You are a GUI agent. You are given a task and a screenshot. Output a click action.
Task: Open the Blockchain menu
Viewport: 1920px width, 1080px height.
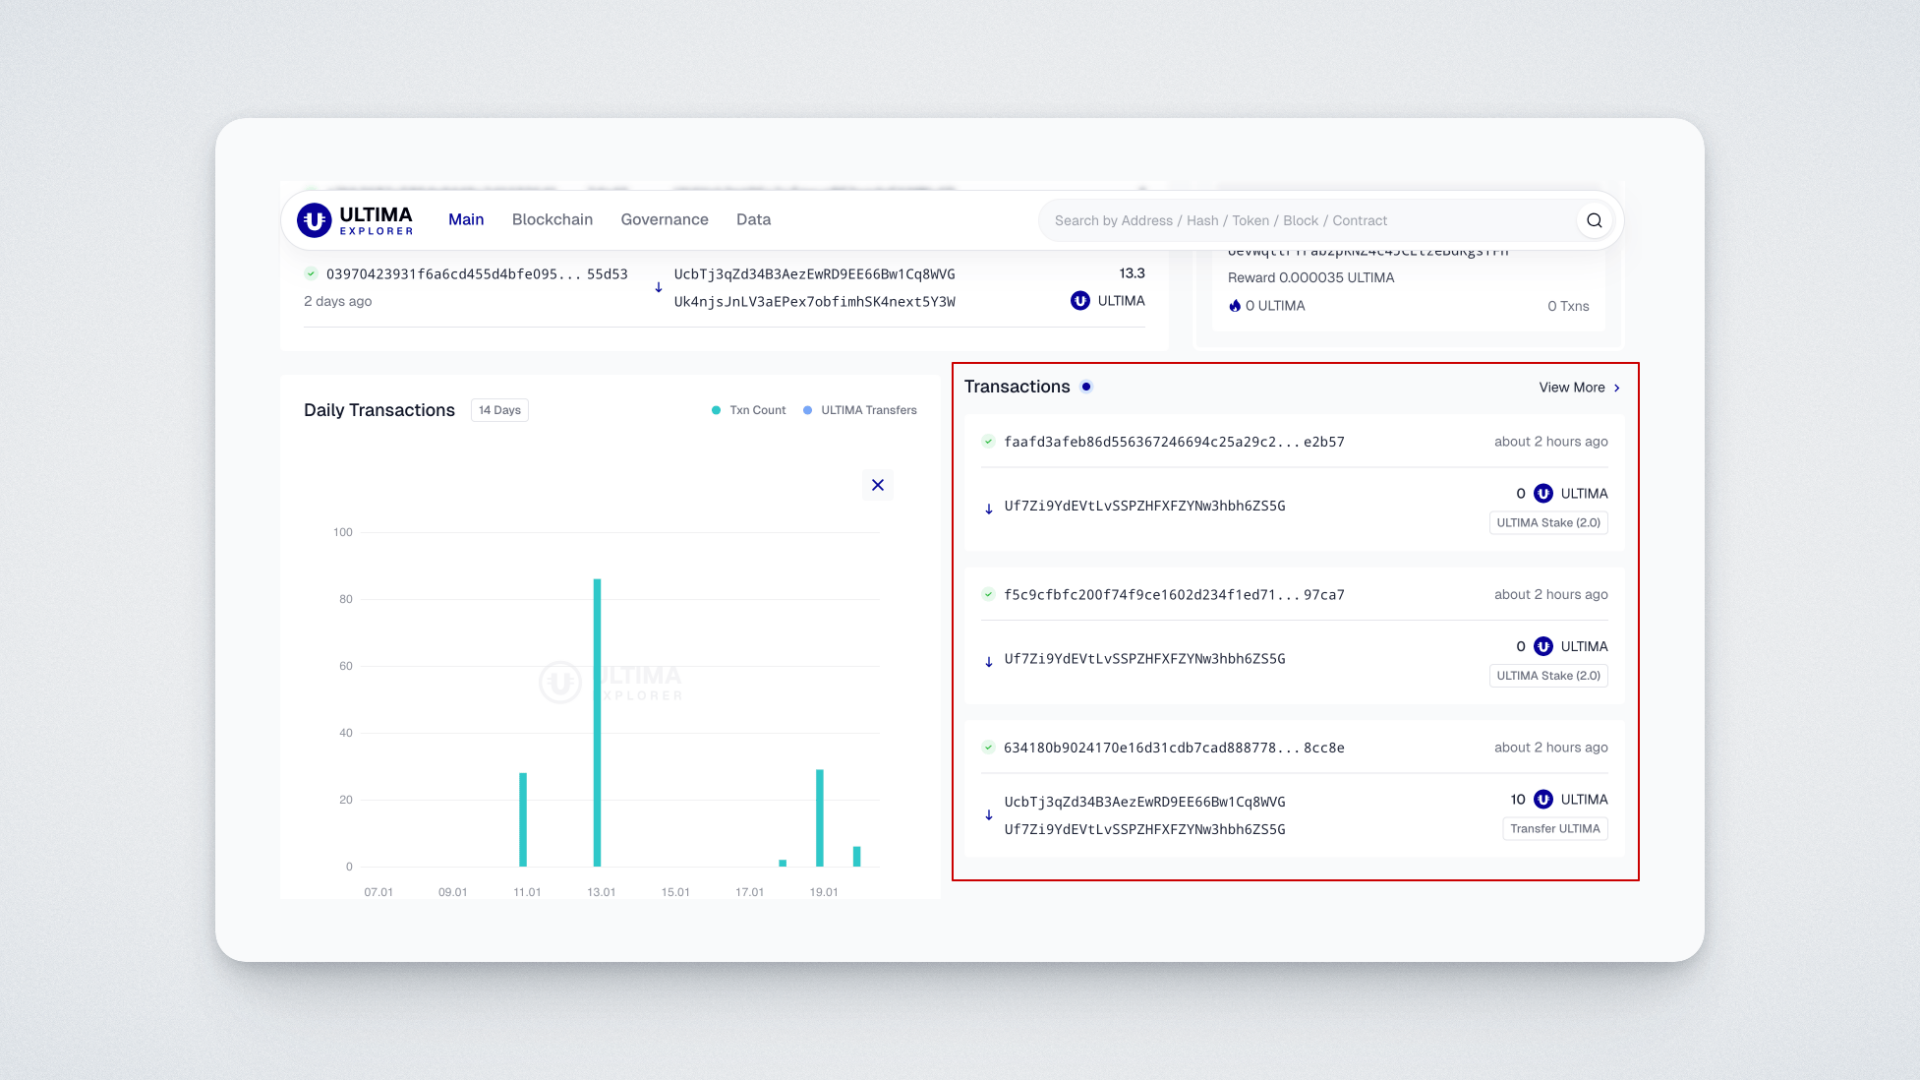click(x=552, y=219)
